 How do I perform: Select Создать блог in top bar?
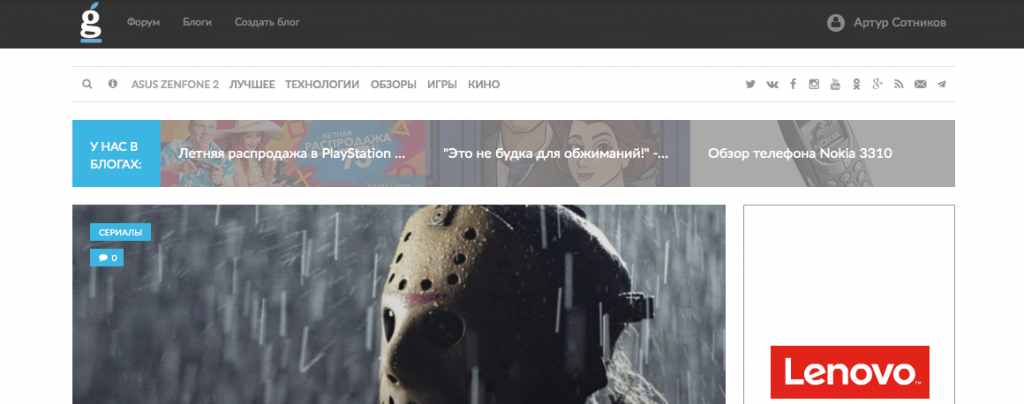click(267, 22)
